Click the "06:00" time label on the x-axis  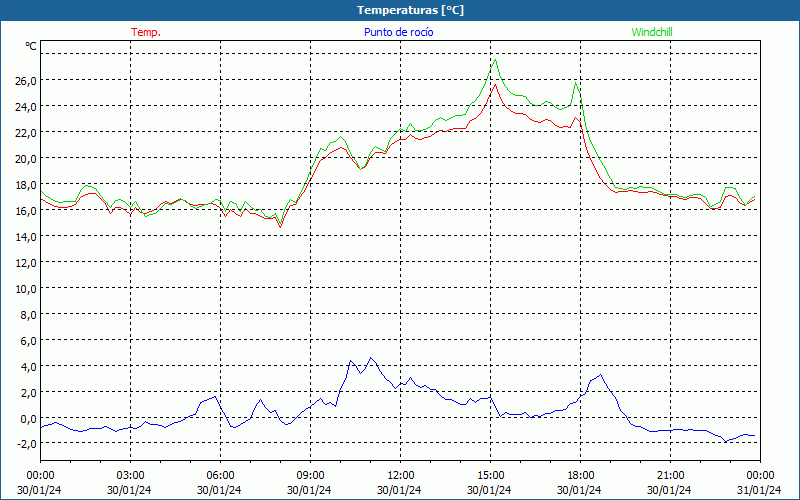[220, 476]
